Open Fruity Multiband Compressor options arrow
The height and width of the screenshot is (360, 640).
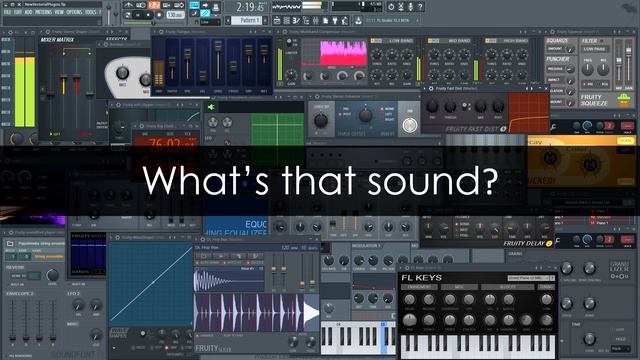277,31
